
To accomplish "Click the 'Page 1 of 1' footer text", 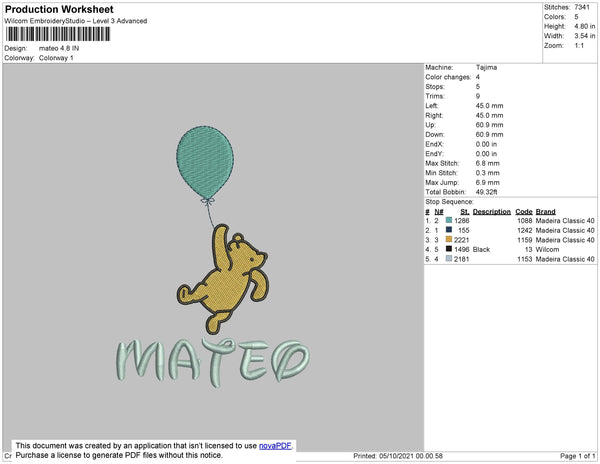I will pos(577,456).
